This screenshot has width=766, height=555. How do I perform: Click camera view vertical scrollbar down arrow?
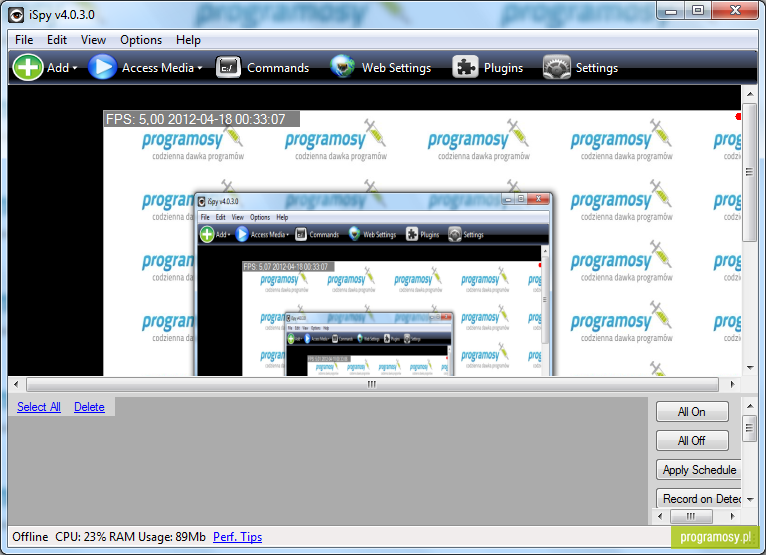750,367
